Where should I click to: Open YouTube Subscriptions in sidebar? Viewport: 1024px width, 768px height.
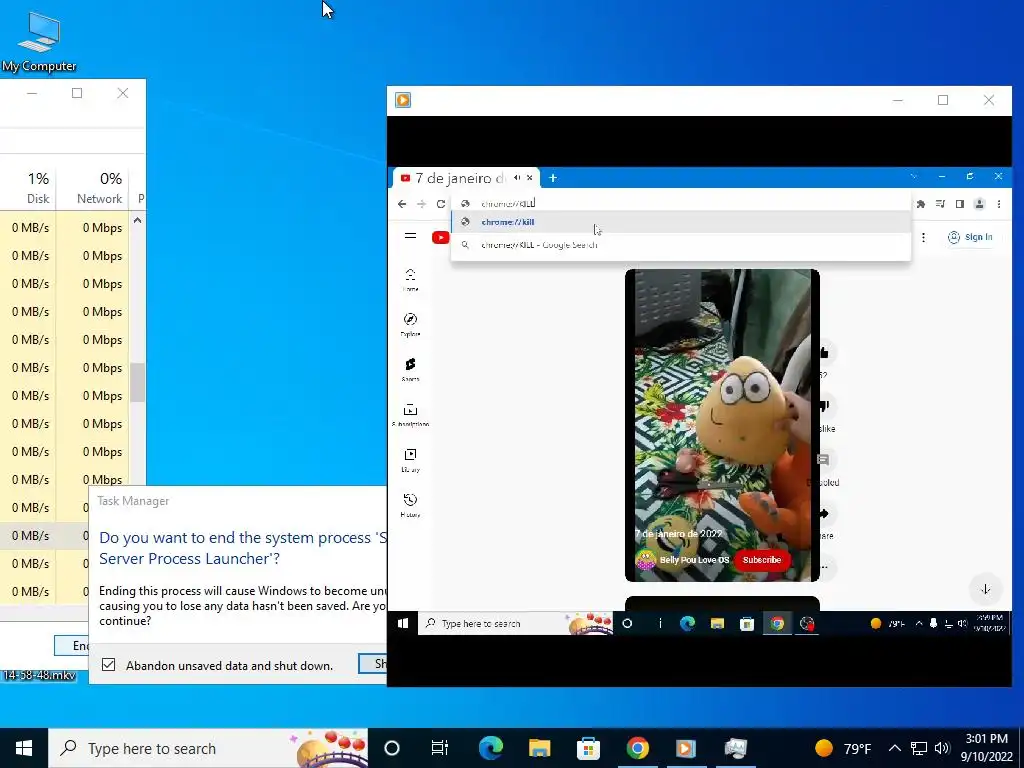(410, 415)
